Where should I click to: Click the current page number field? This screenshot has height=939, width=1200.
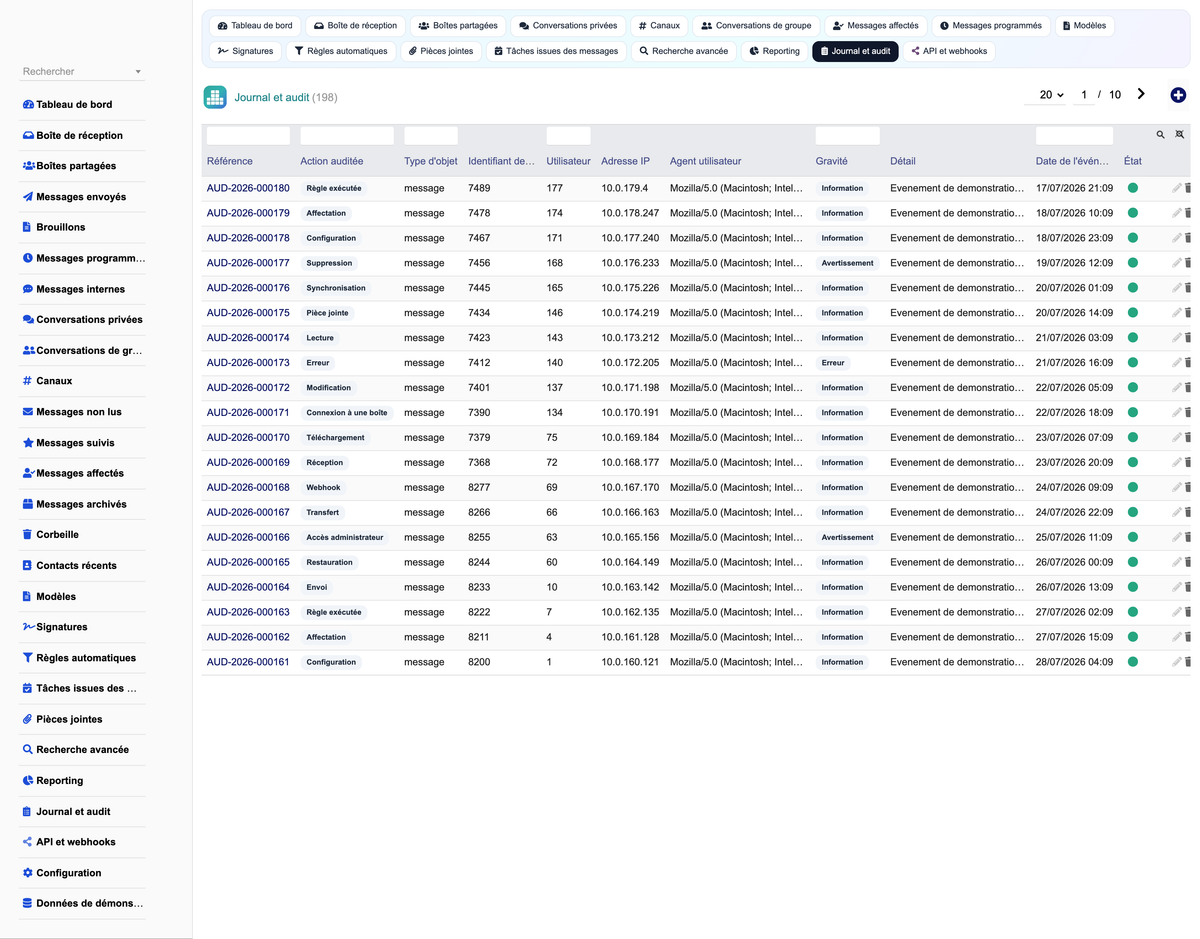coord(1084,95)
